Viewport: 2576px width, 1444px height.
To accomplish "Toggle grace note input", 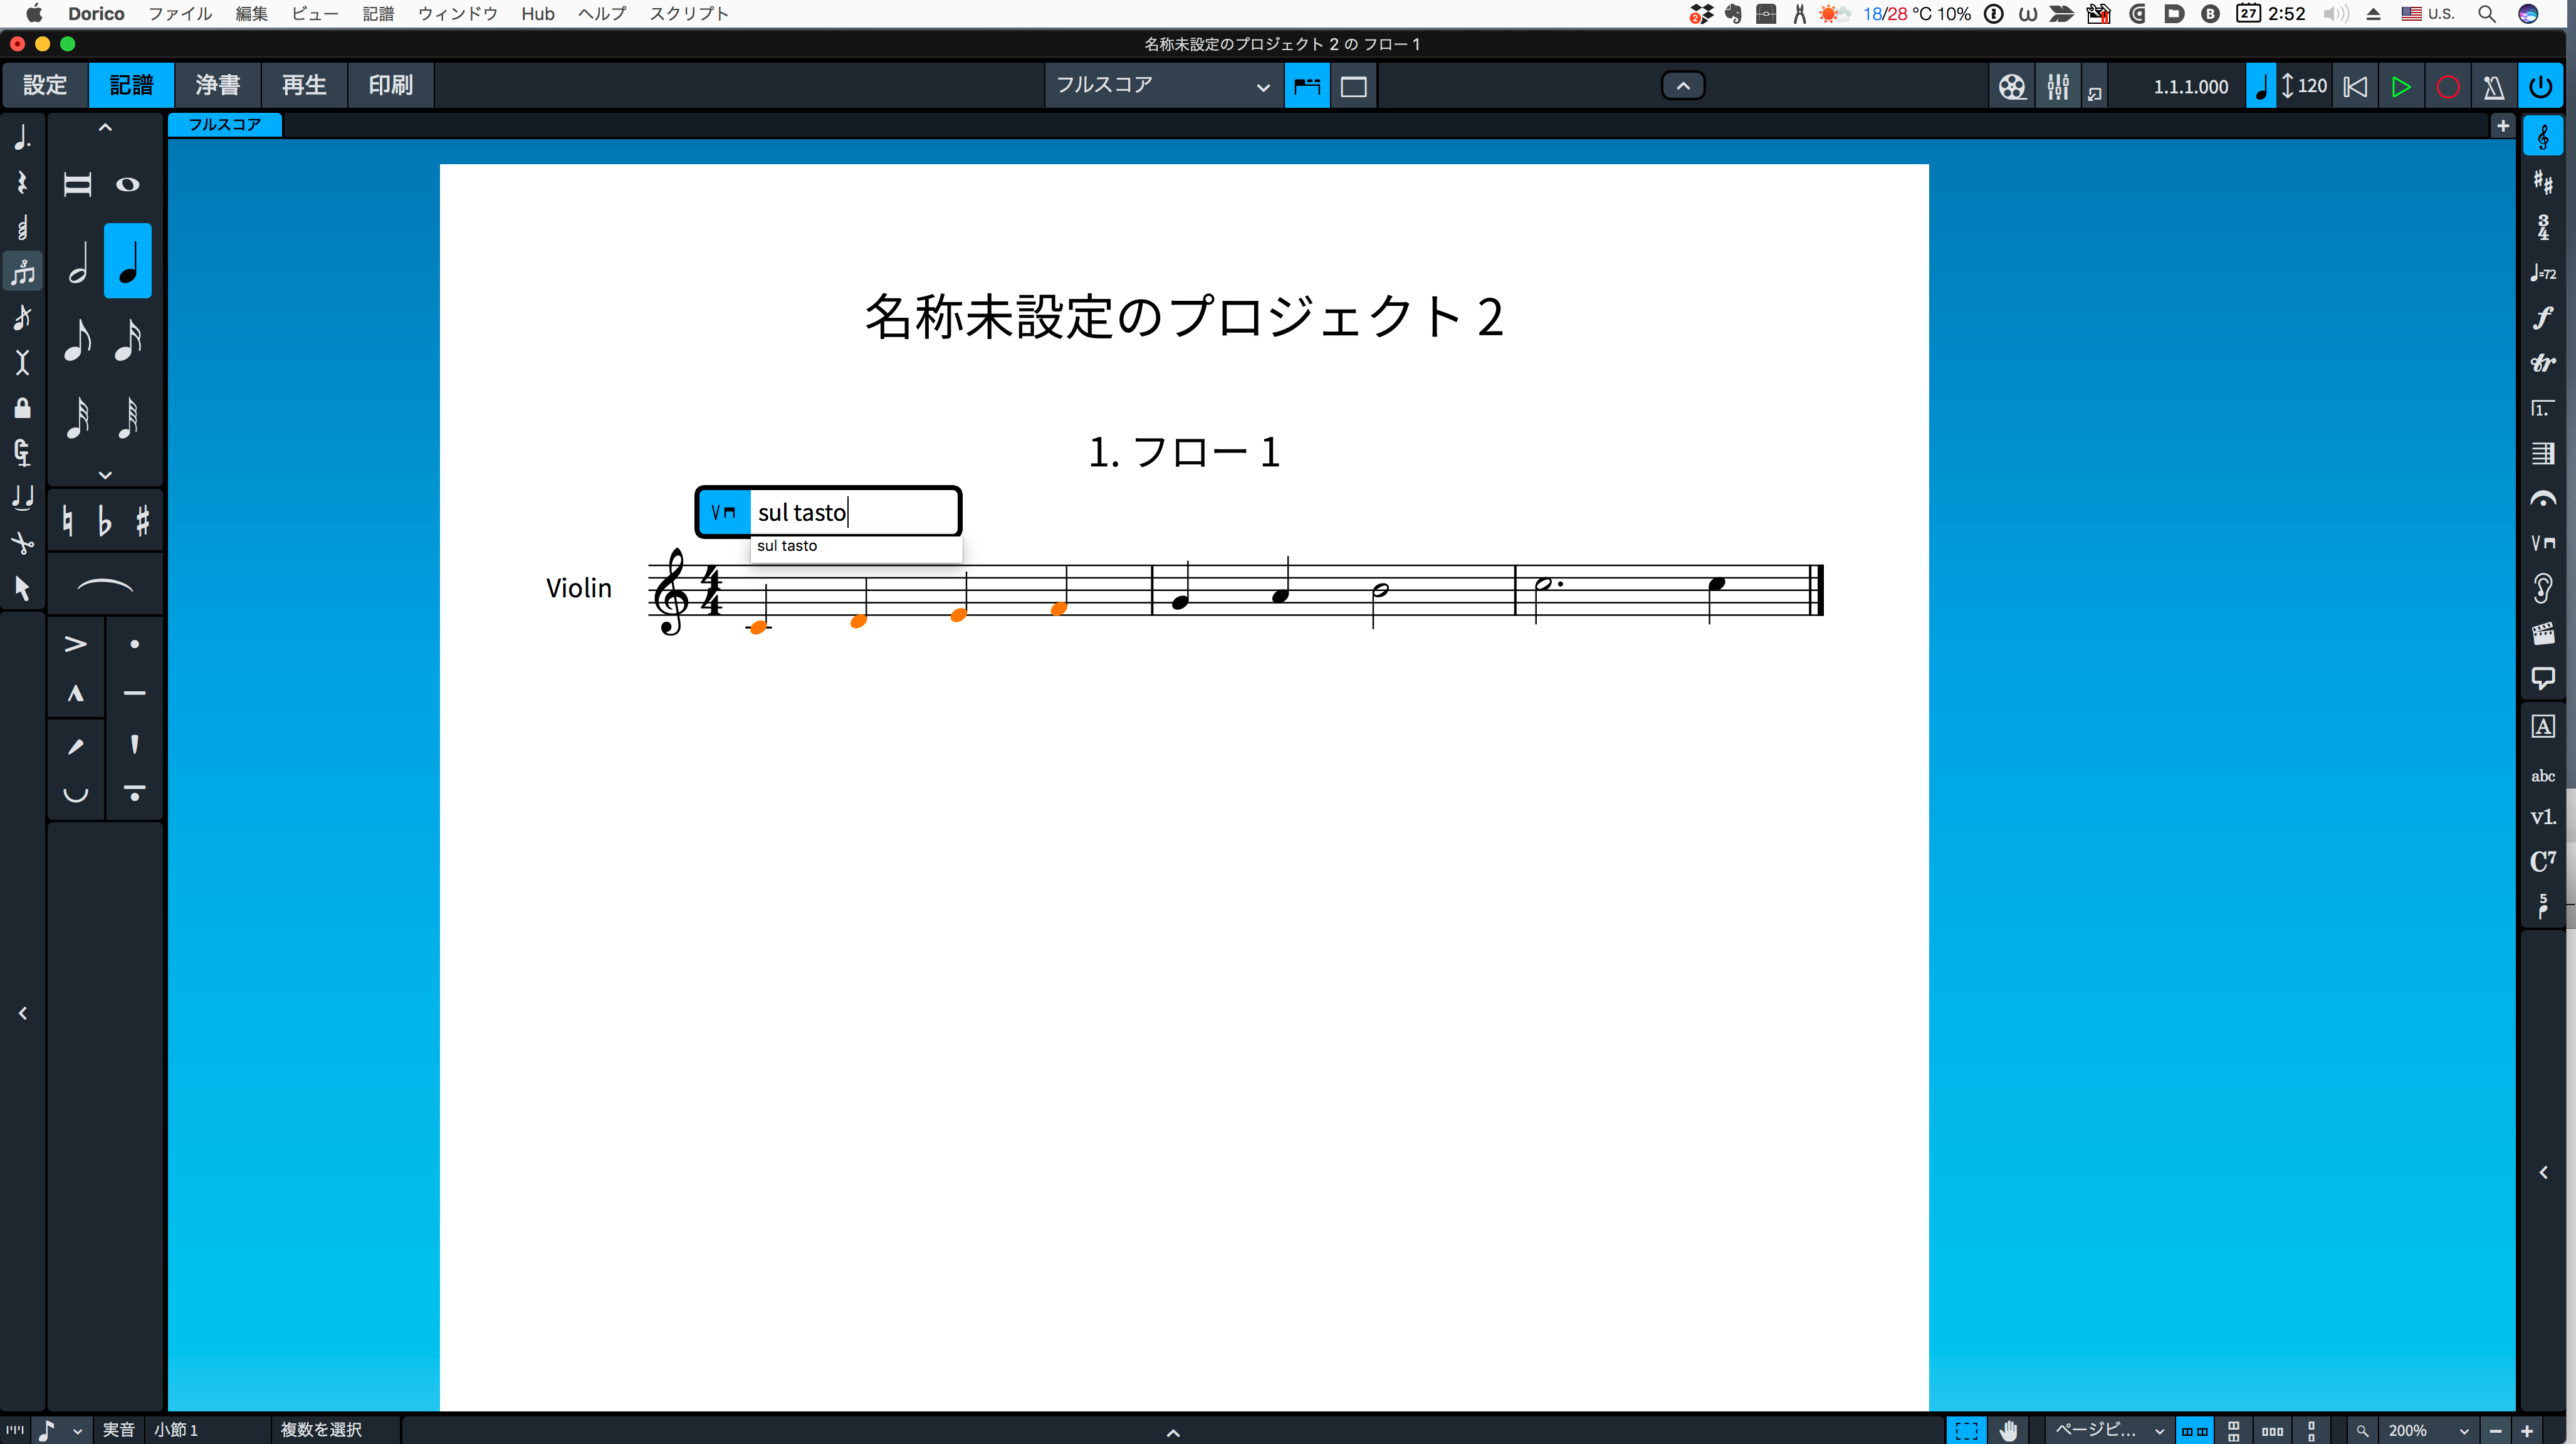I will coord(22,317).
